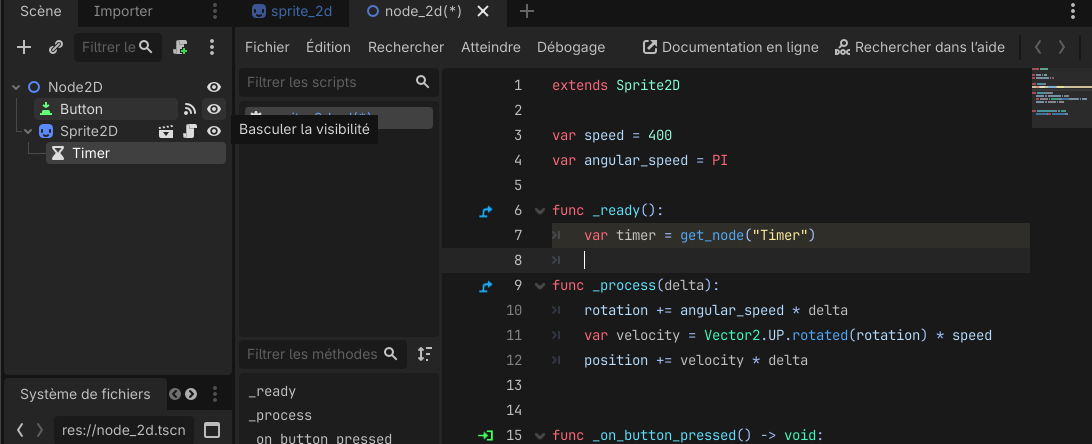Go back in the filesystem path history
The image size is (1092, 444).
click(20, 430)
